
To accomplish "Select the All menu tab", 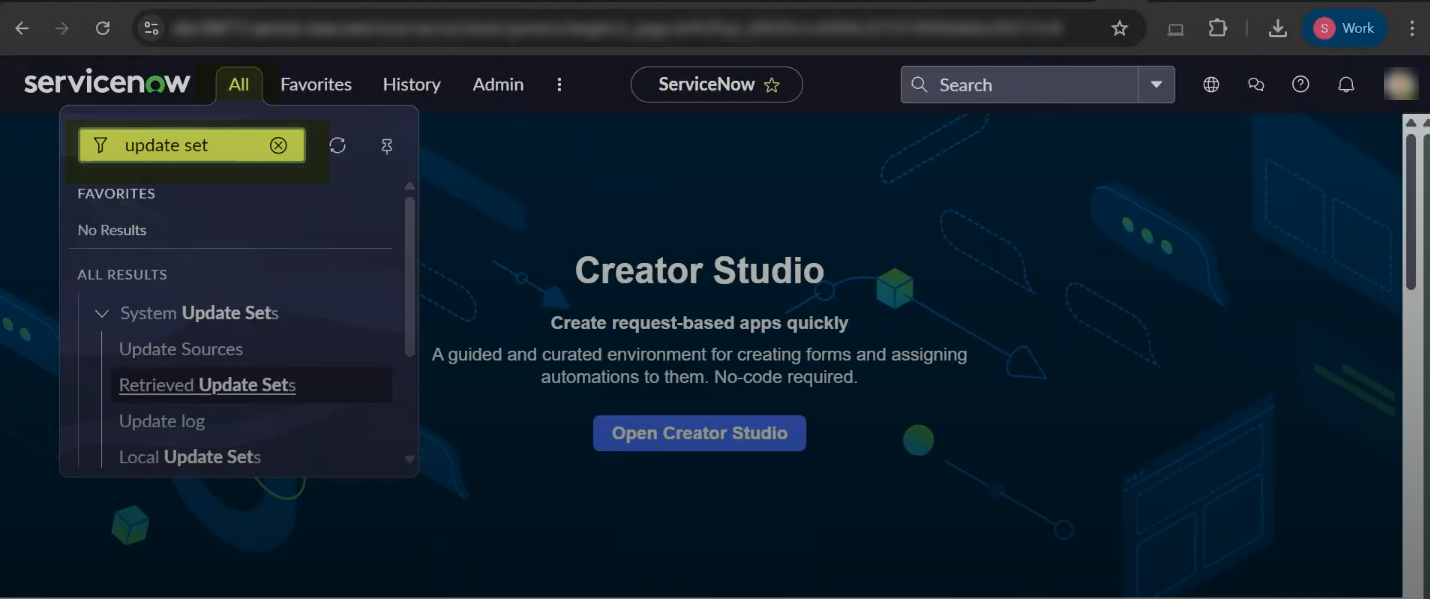I will (238, 85).
